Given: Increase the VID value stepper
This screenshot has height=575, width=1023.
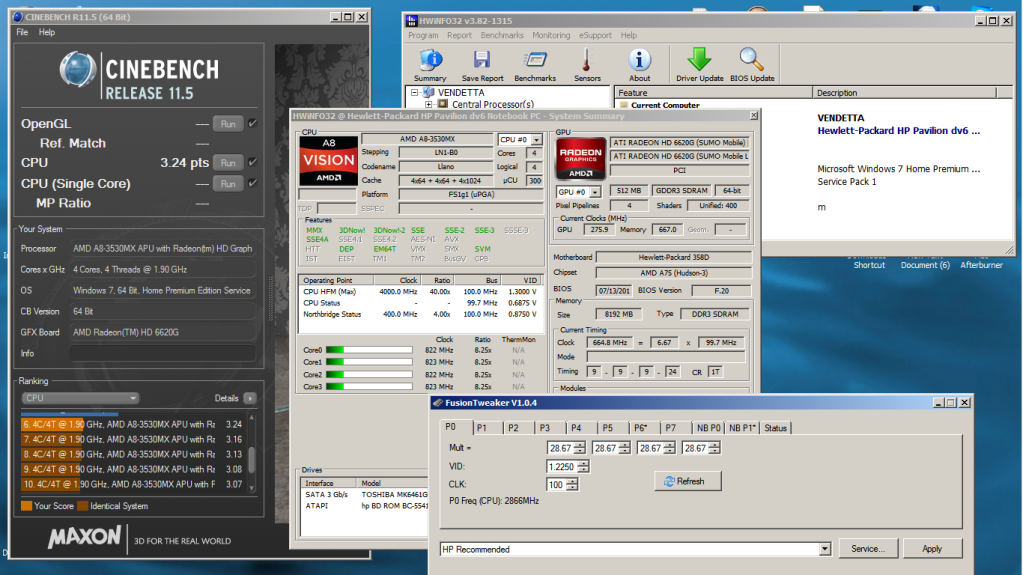Looking at the screenshot, I should [x=583, y=463].
